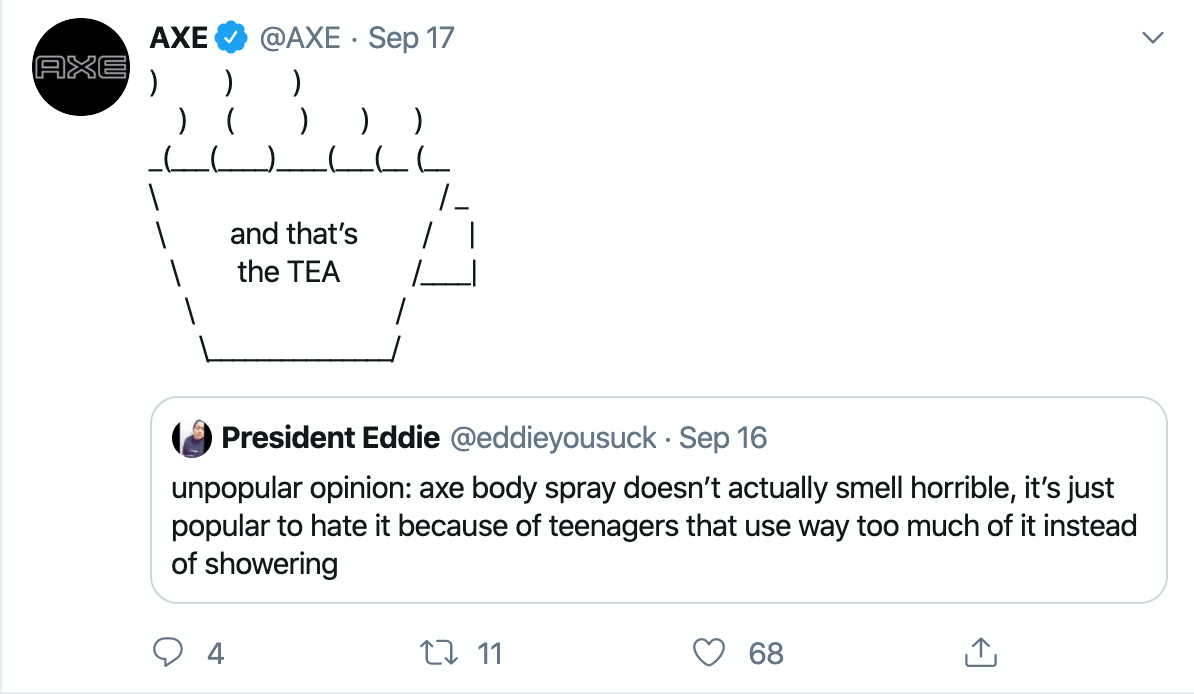Open AXE's profile picture

click(80, 66)
